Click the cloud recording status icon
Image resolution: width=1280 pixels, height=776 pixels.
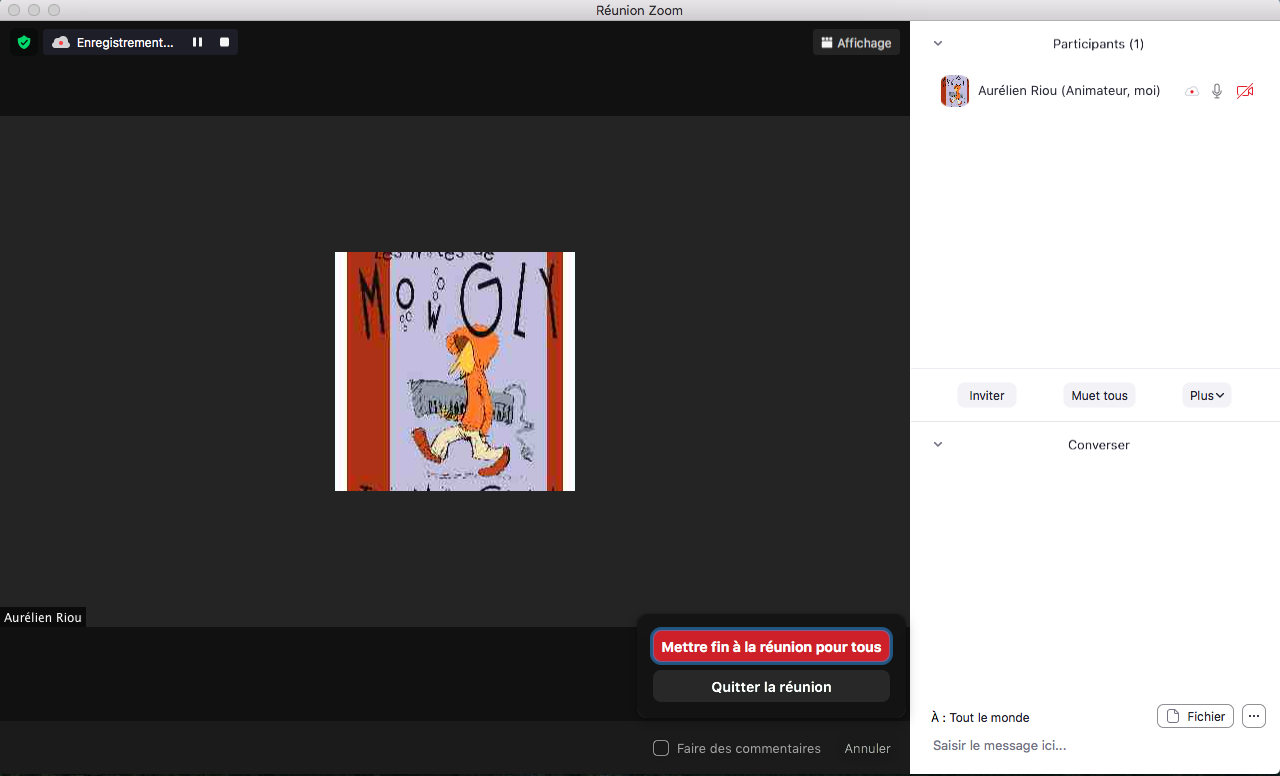pos(61,43)
